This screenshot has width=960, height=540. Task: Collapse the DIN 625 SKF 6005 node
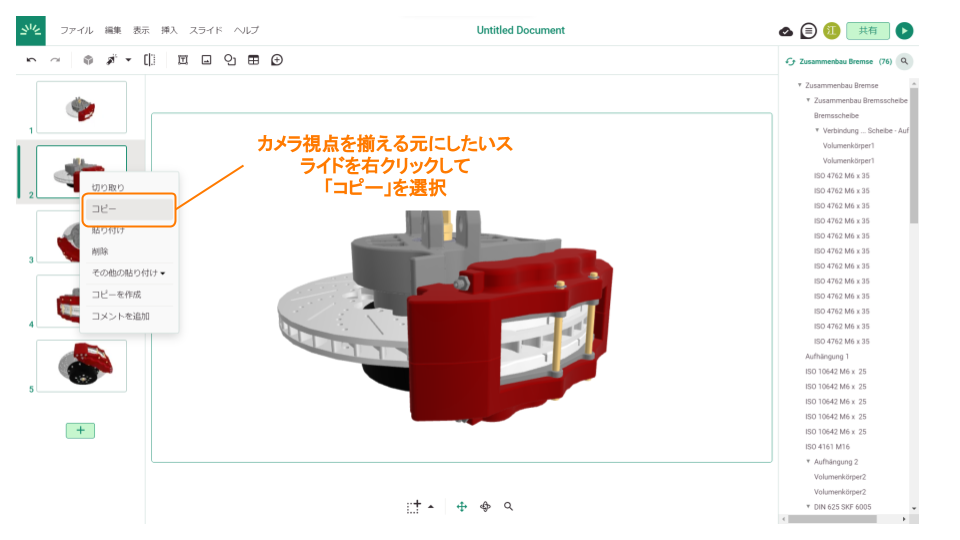pos(808,506)
